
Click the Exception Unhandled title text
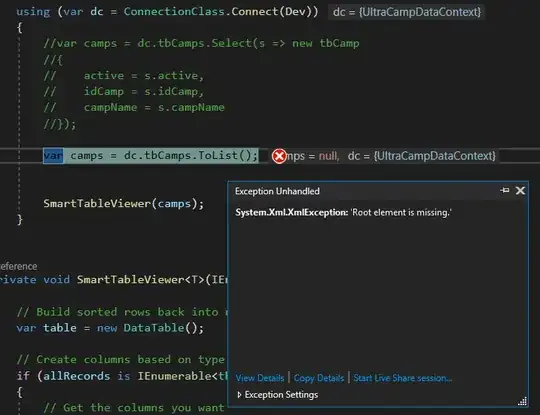tap(277, 191)
